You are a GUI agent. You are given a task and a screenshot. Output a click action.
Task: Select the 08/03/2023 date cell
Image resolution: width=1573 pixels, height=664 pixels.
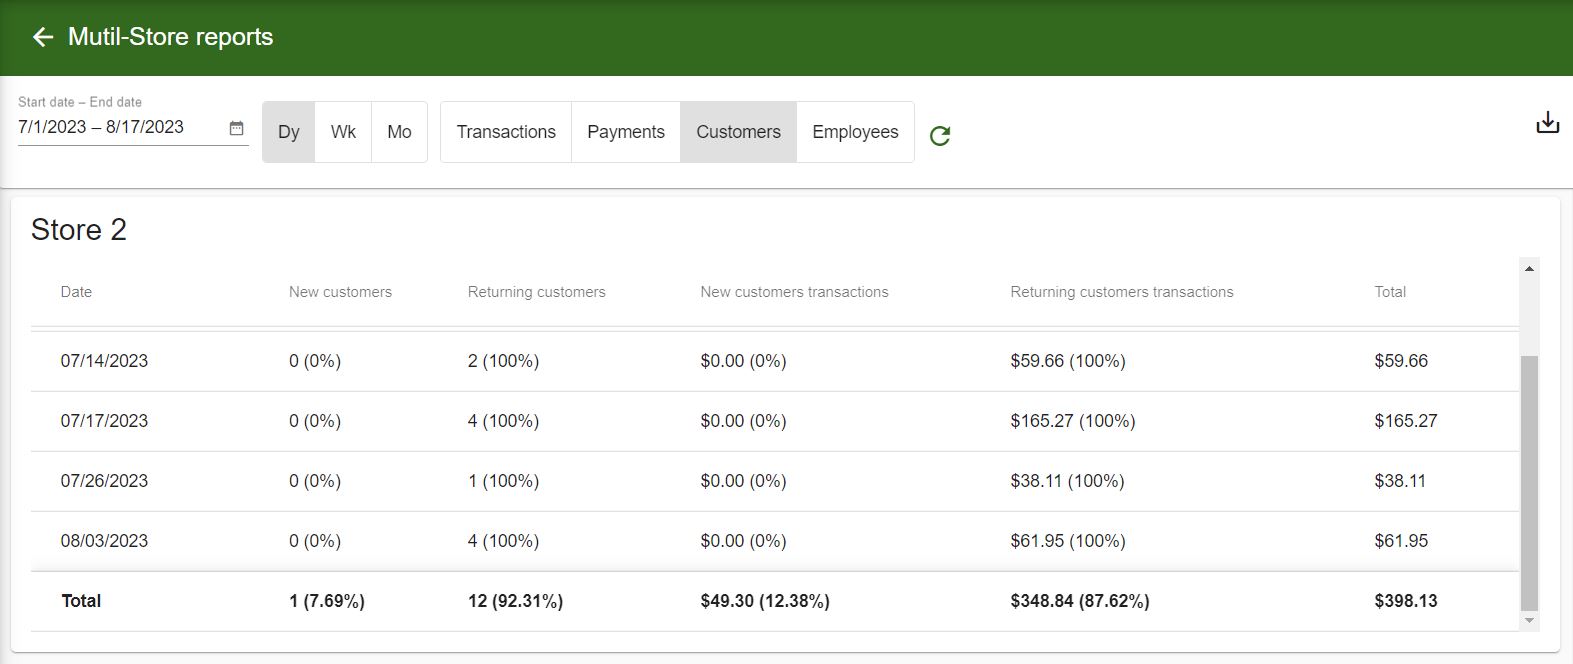(x=104, y=541)
